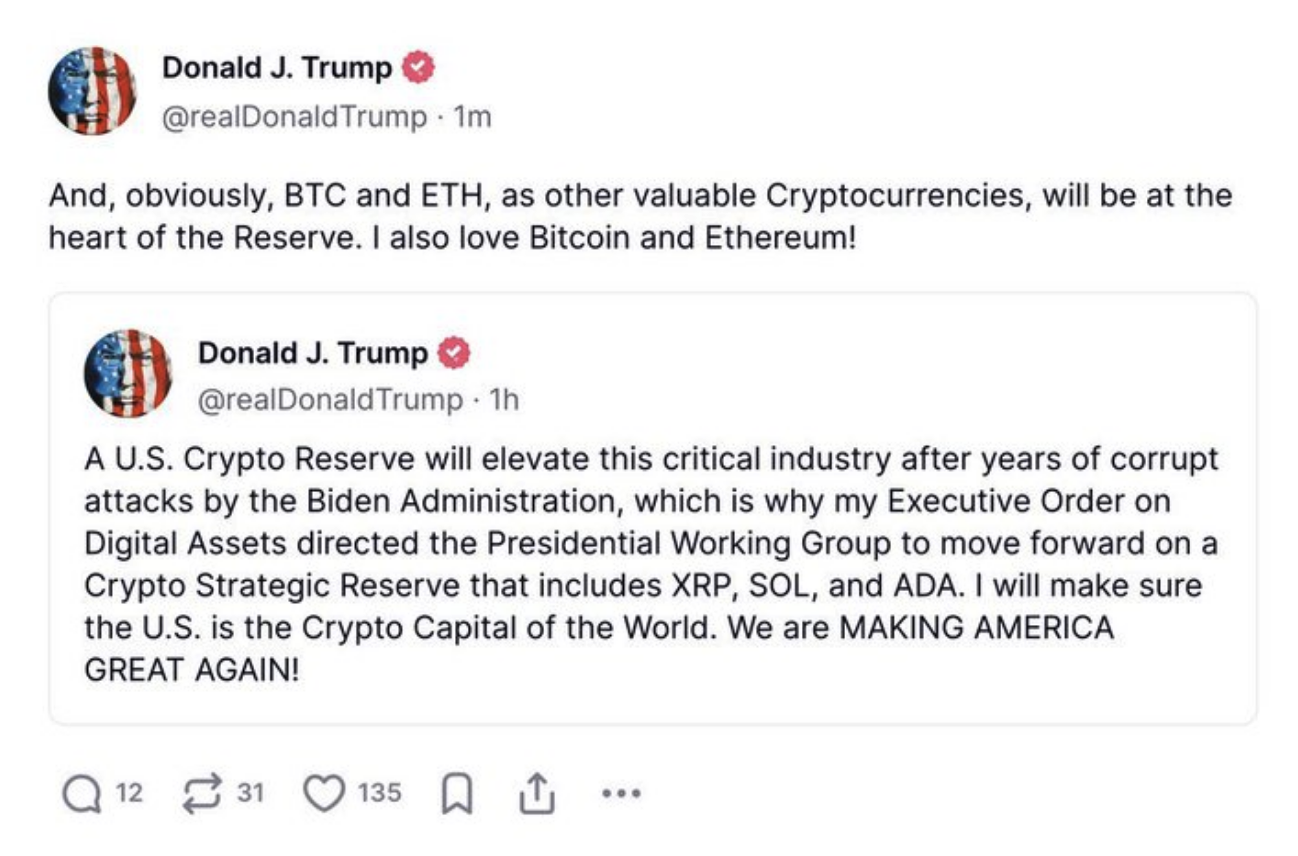The height and width of the screenshot is (856, 1298).
Task: Click the 135 likes count
Action: pos(379,794)
